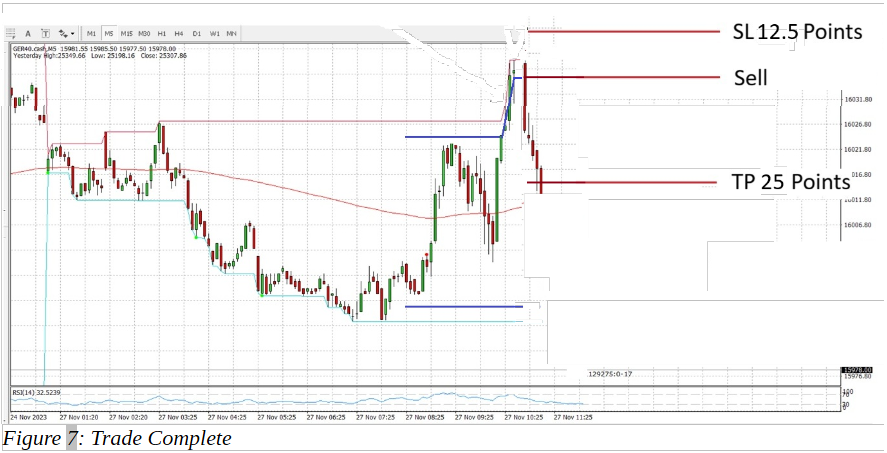Click the current price 15978.00 marker
Image resolution: width=887 pixels, height=453 pixels.
(x=857, y=370)
